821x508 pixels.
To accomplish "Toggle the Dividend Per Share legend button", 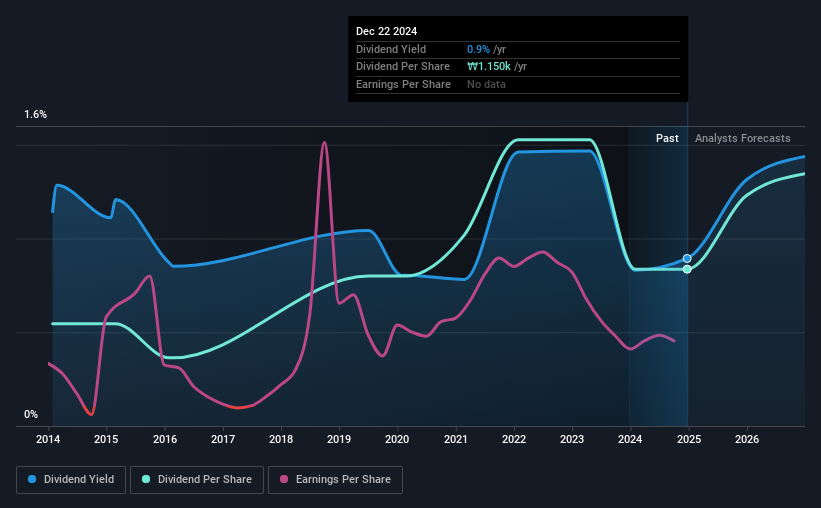I will point(197,479).
